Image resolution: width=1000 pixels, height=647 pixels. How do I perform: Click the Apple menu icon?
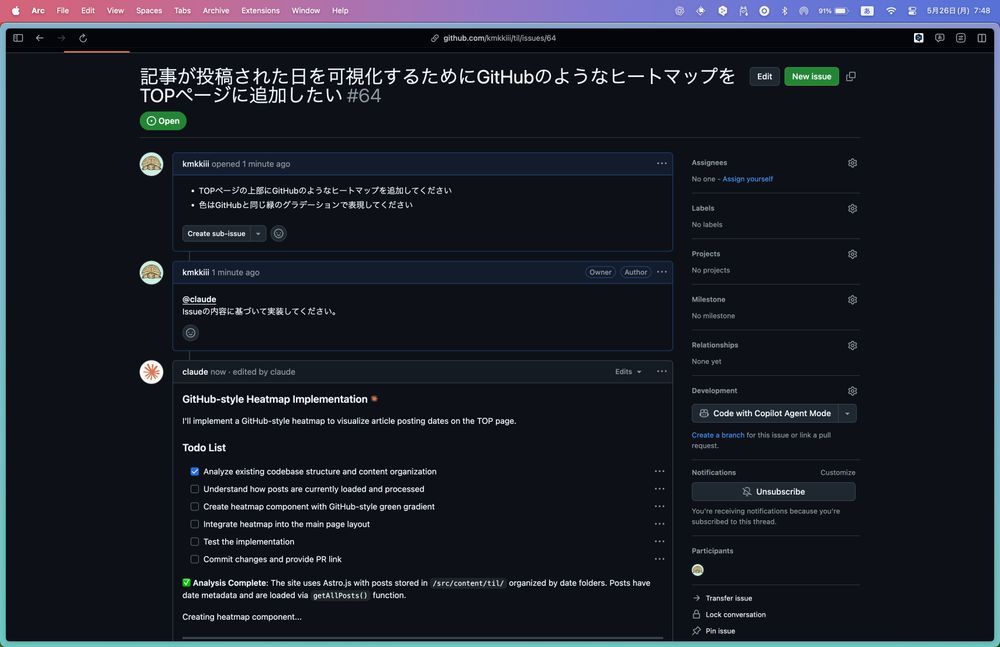[15, 11]
